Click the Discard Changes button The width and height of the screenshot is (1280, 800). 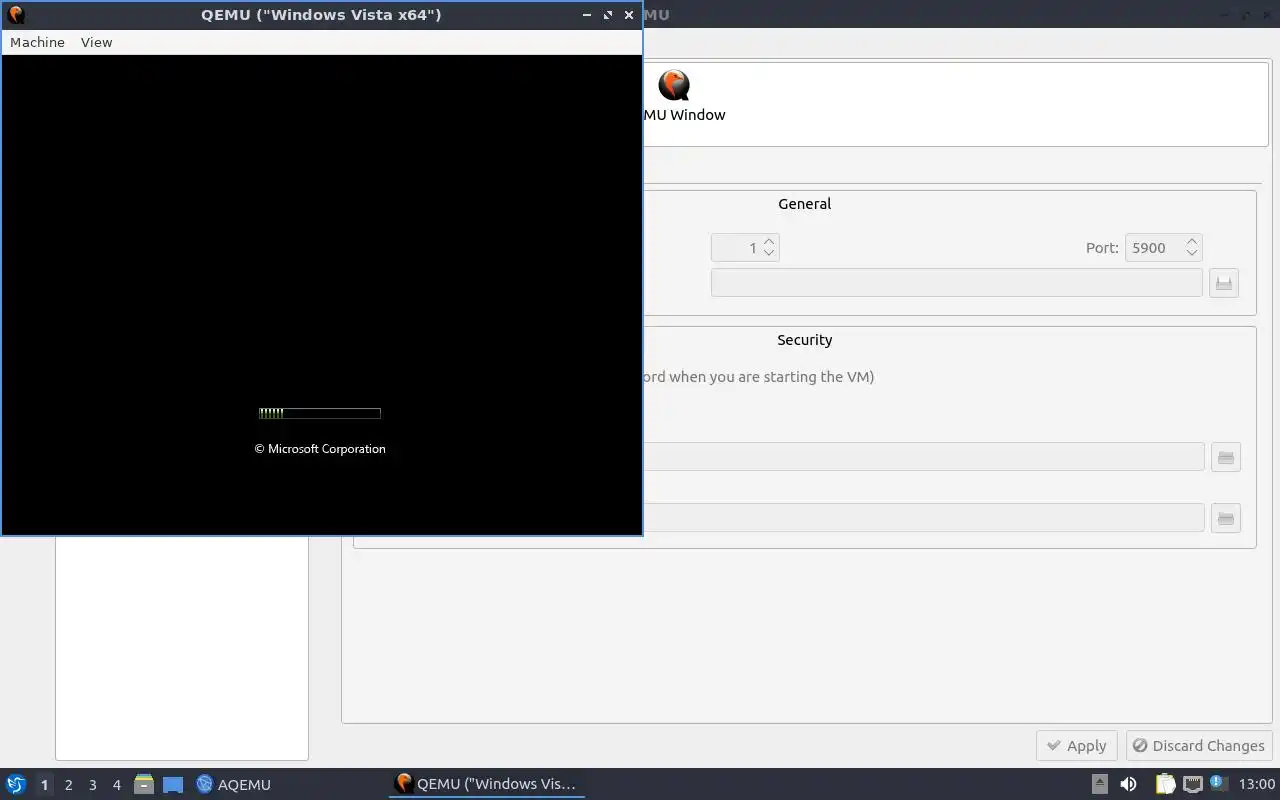(x=1199, y=746)
